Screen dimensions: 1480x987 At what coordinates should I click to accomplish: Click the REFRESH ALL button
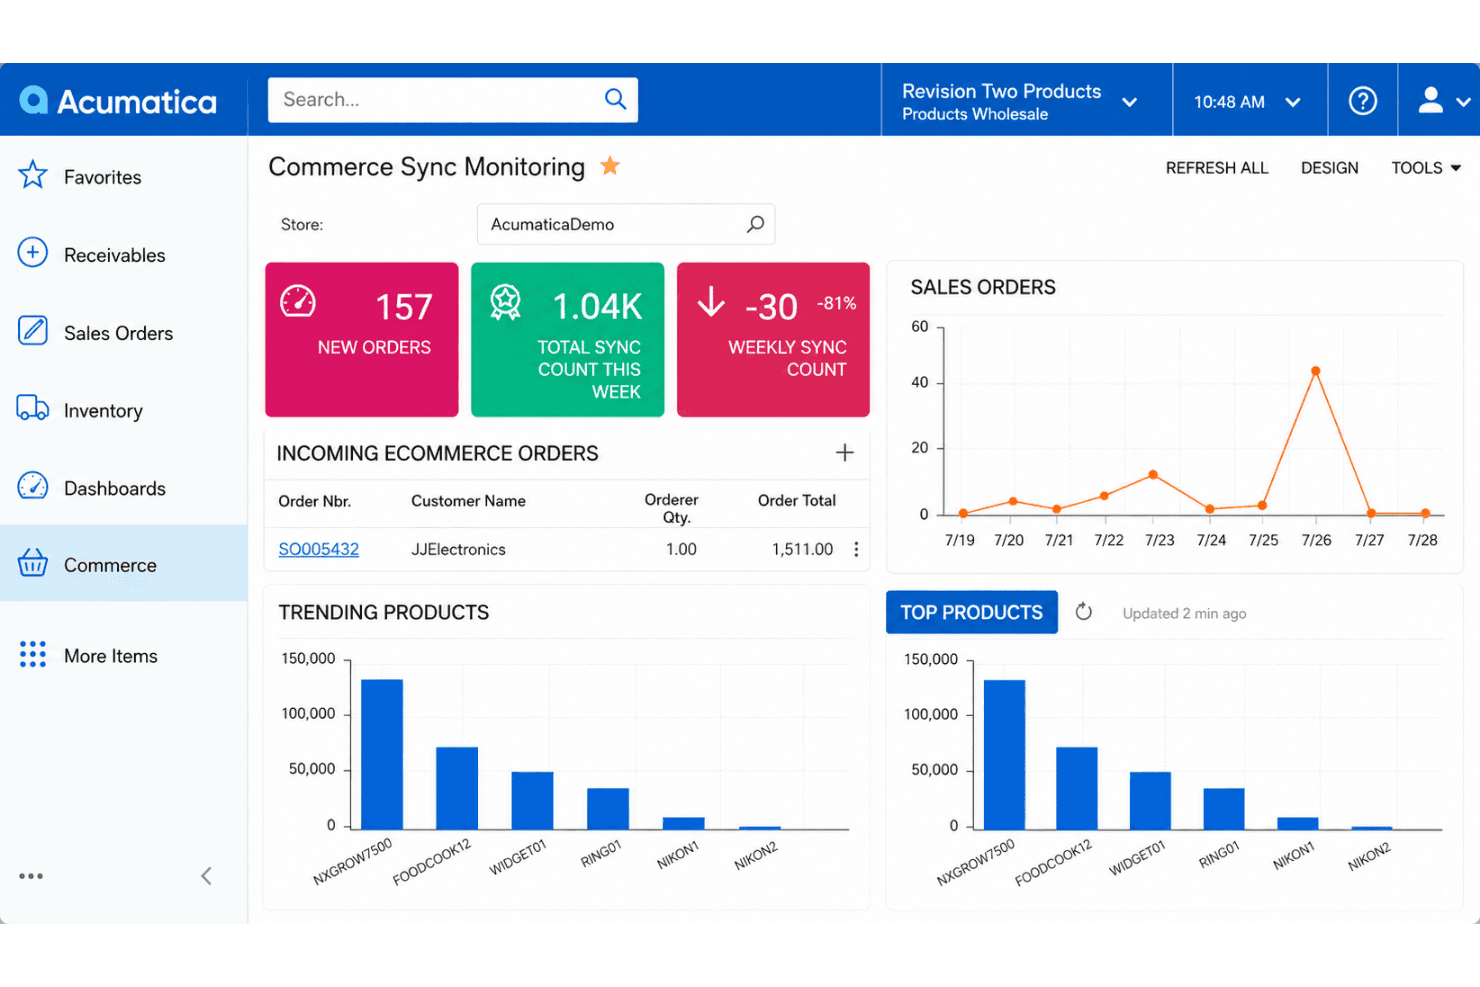(x=1216, y=168)
